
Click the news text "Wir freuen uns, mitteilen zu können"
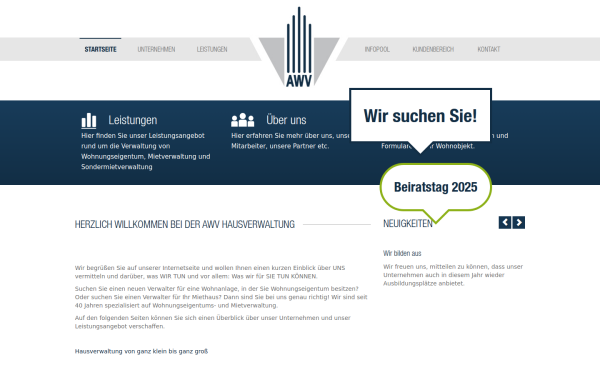453,275
